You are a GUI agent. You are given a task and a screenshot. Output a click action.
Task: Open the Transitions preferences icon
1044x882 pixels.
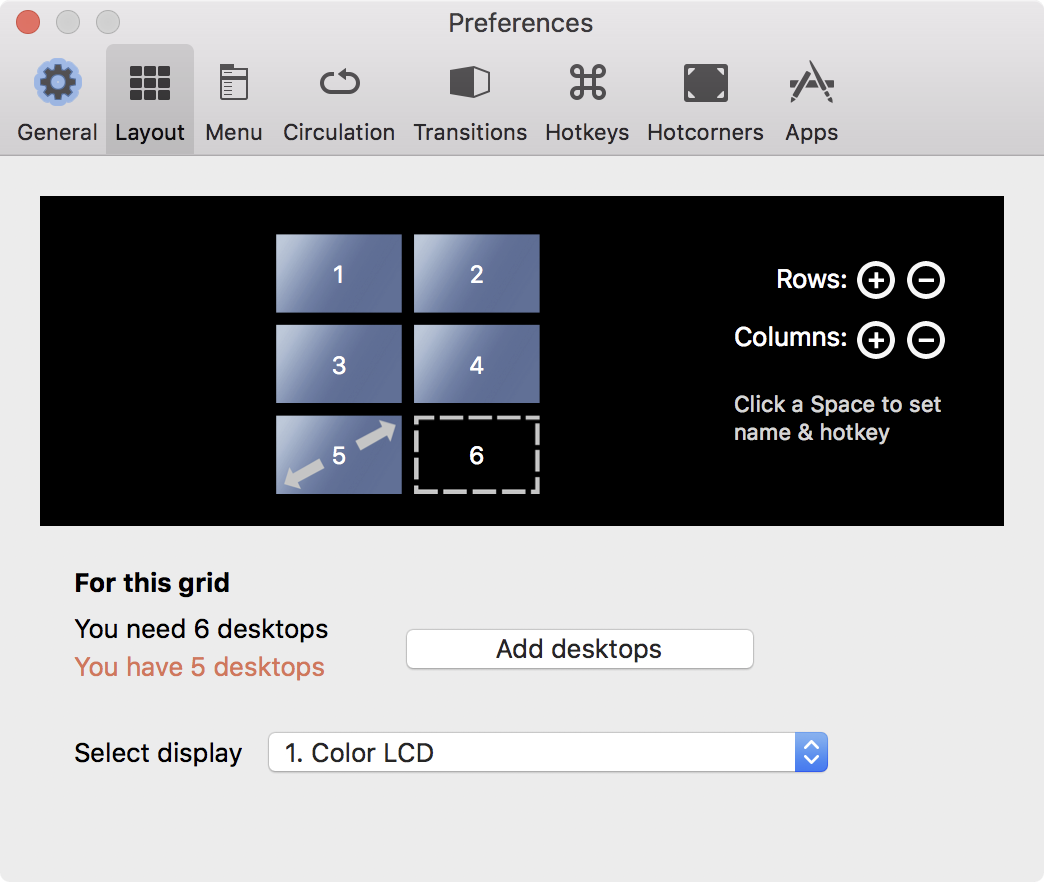470,84
